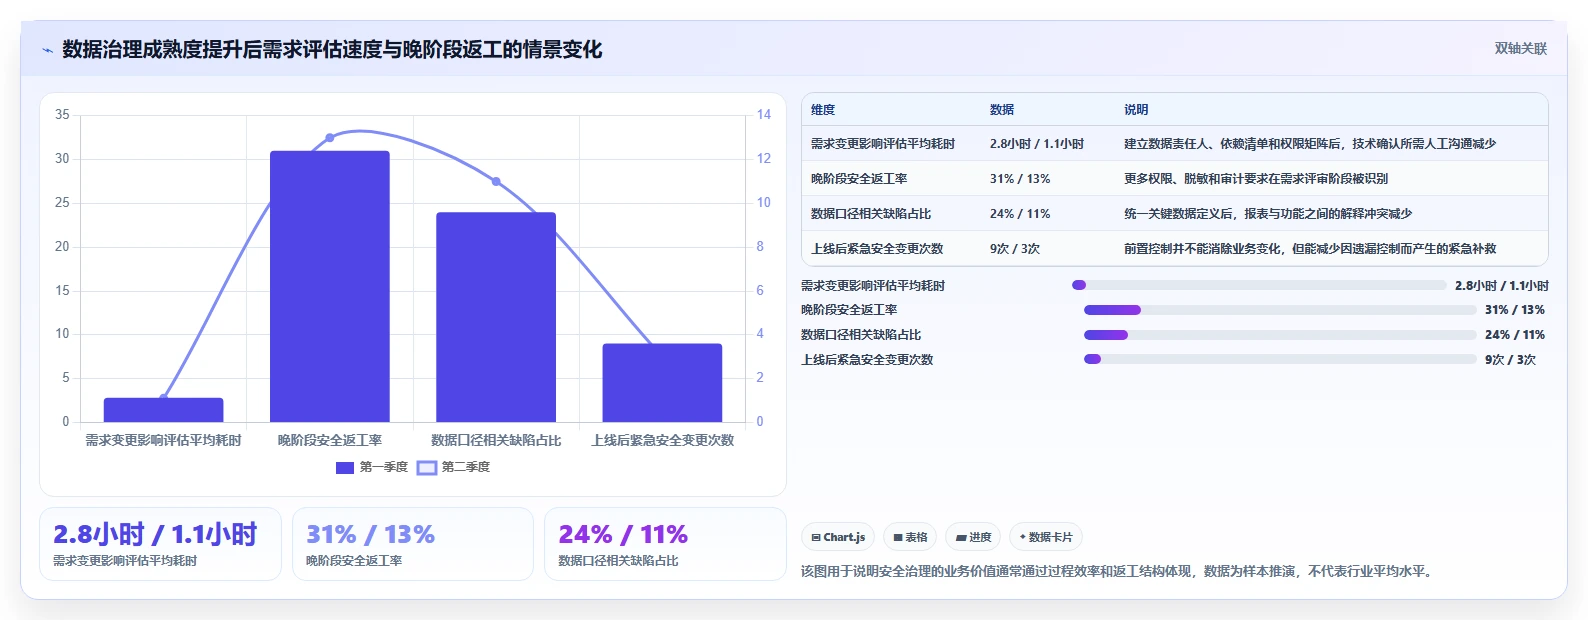Click the progress bar for 需求变更影响评估平均耗时

coord(1259,285)
